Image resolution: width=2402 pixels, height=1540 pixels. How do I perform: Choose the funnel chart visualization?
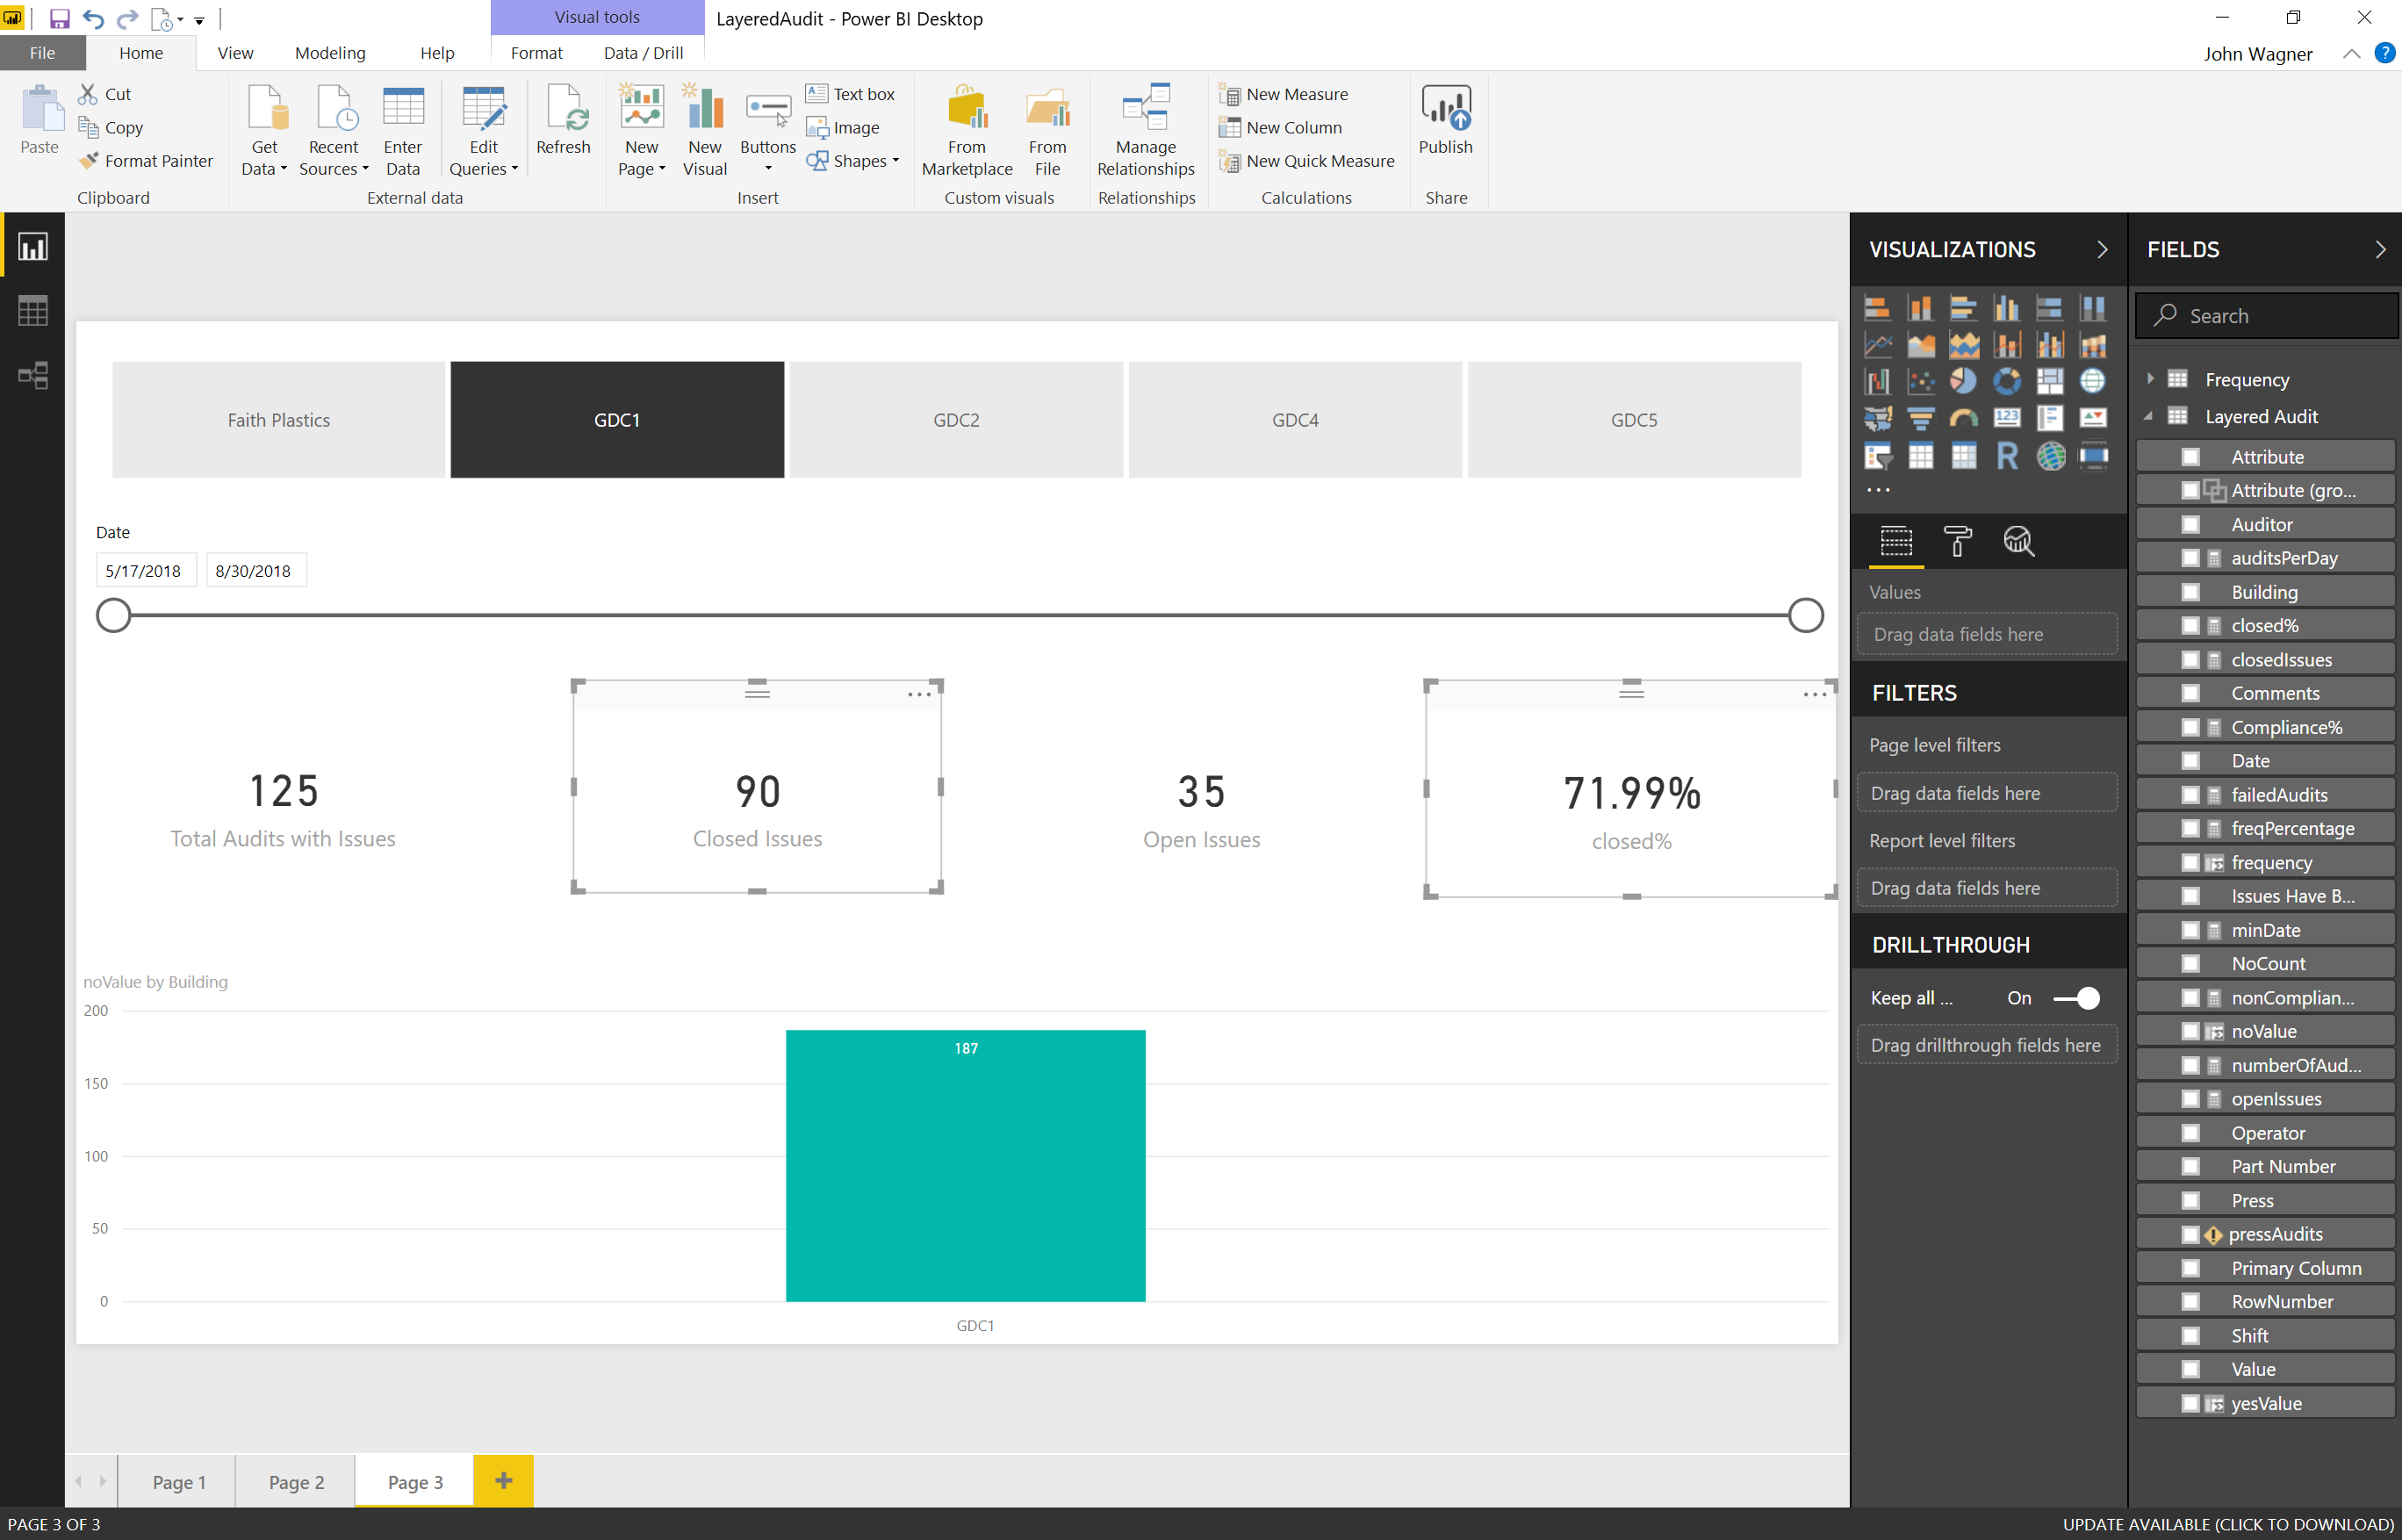1920,418
